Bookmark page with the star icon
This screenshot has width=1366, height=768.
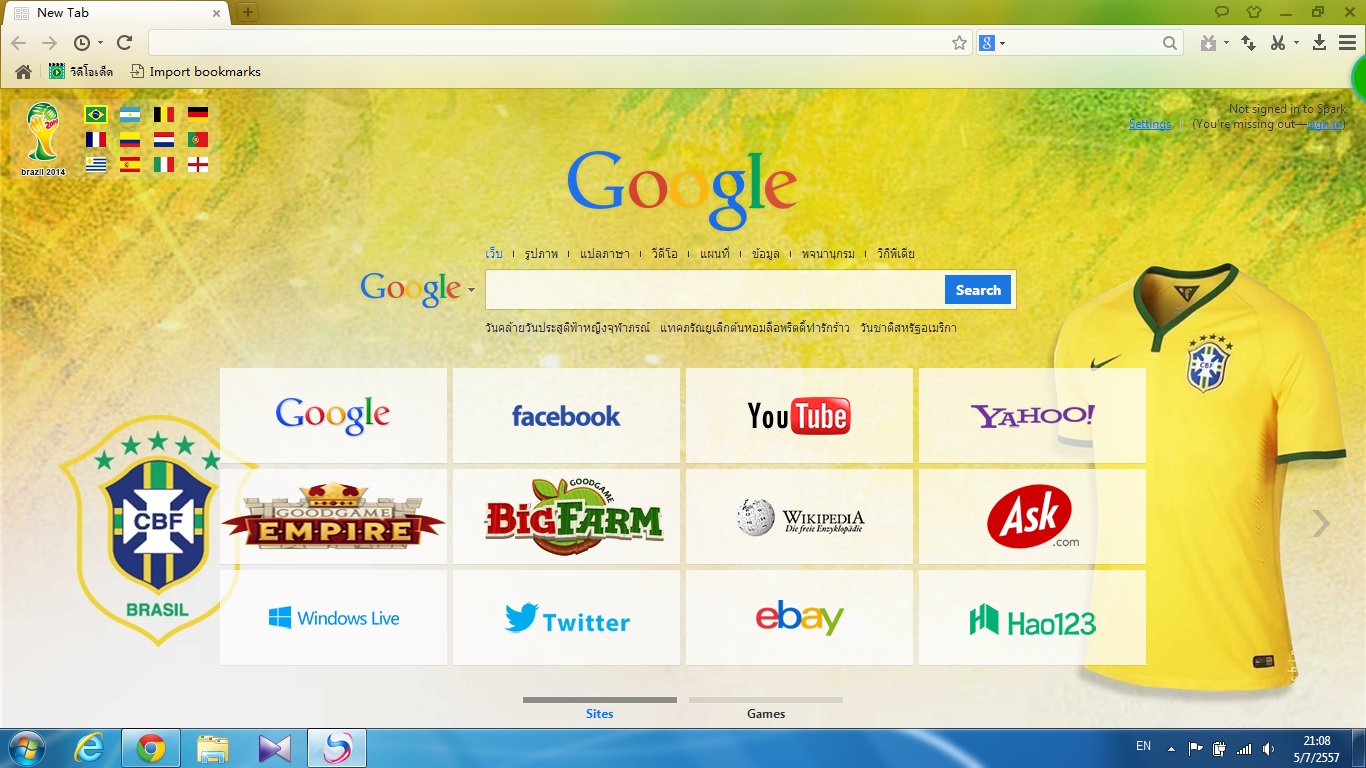[959, 43]
